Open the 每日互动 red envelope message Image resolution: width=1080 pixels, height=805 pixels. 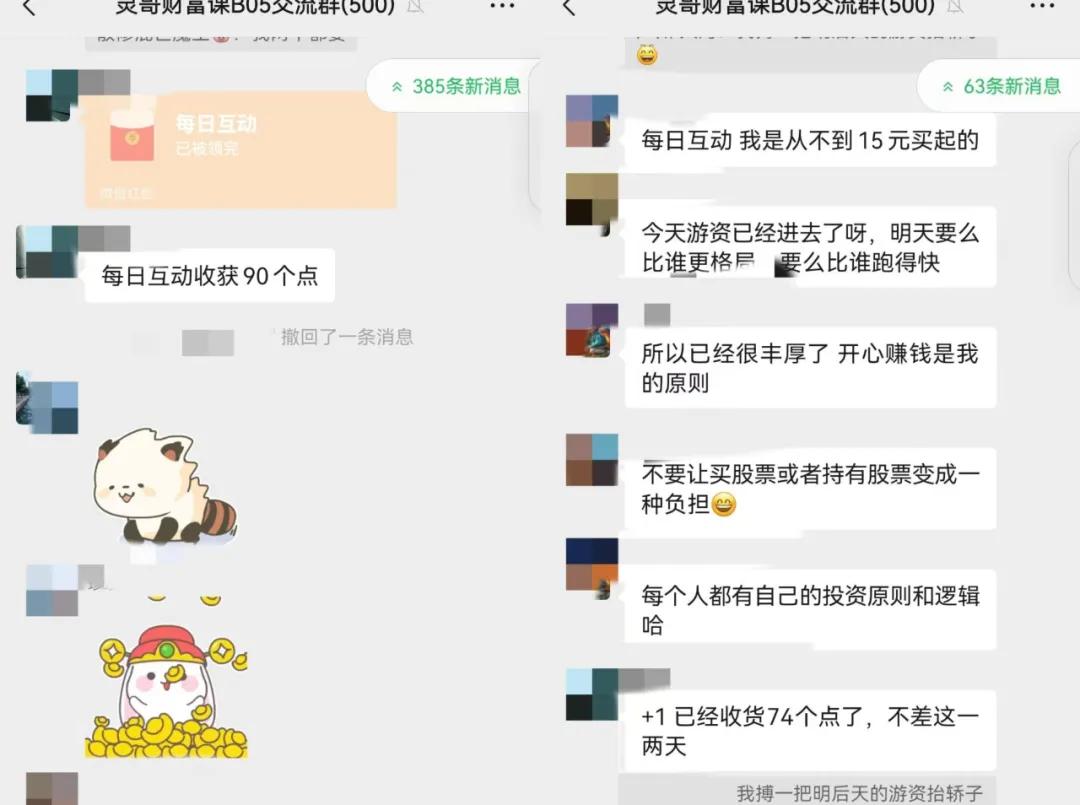coord(240,149)
